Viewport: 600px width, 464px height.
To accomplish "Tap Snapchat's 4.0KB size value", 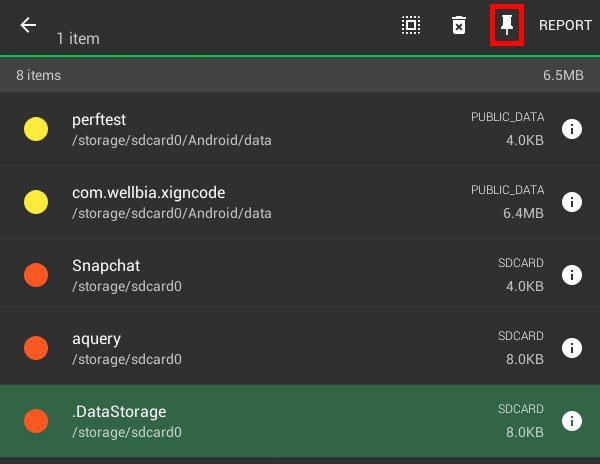I will [x=525, y=286].
